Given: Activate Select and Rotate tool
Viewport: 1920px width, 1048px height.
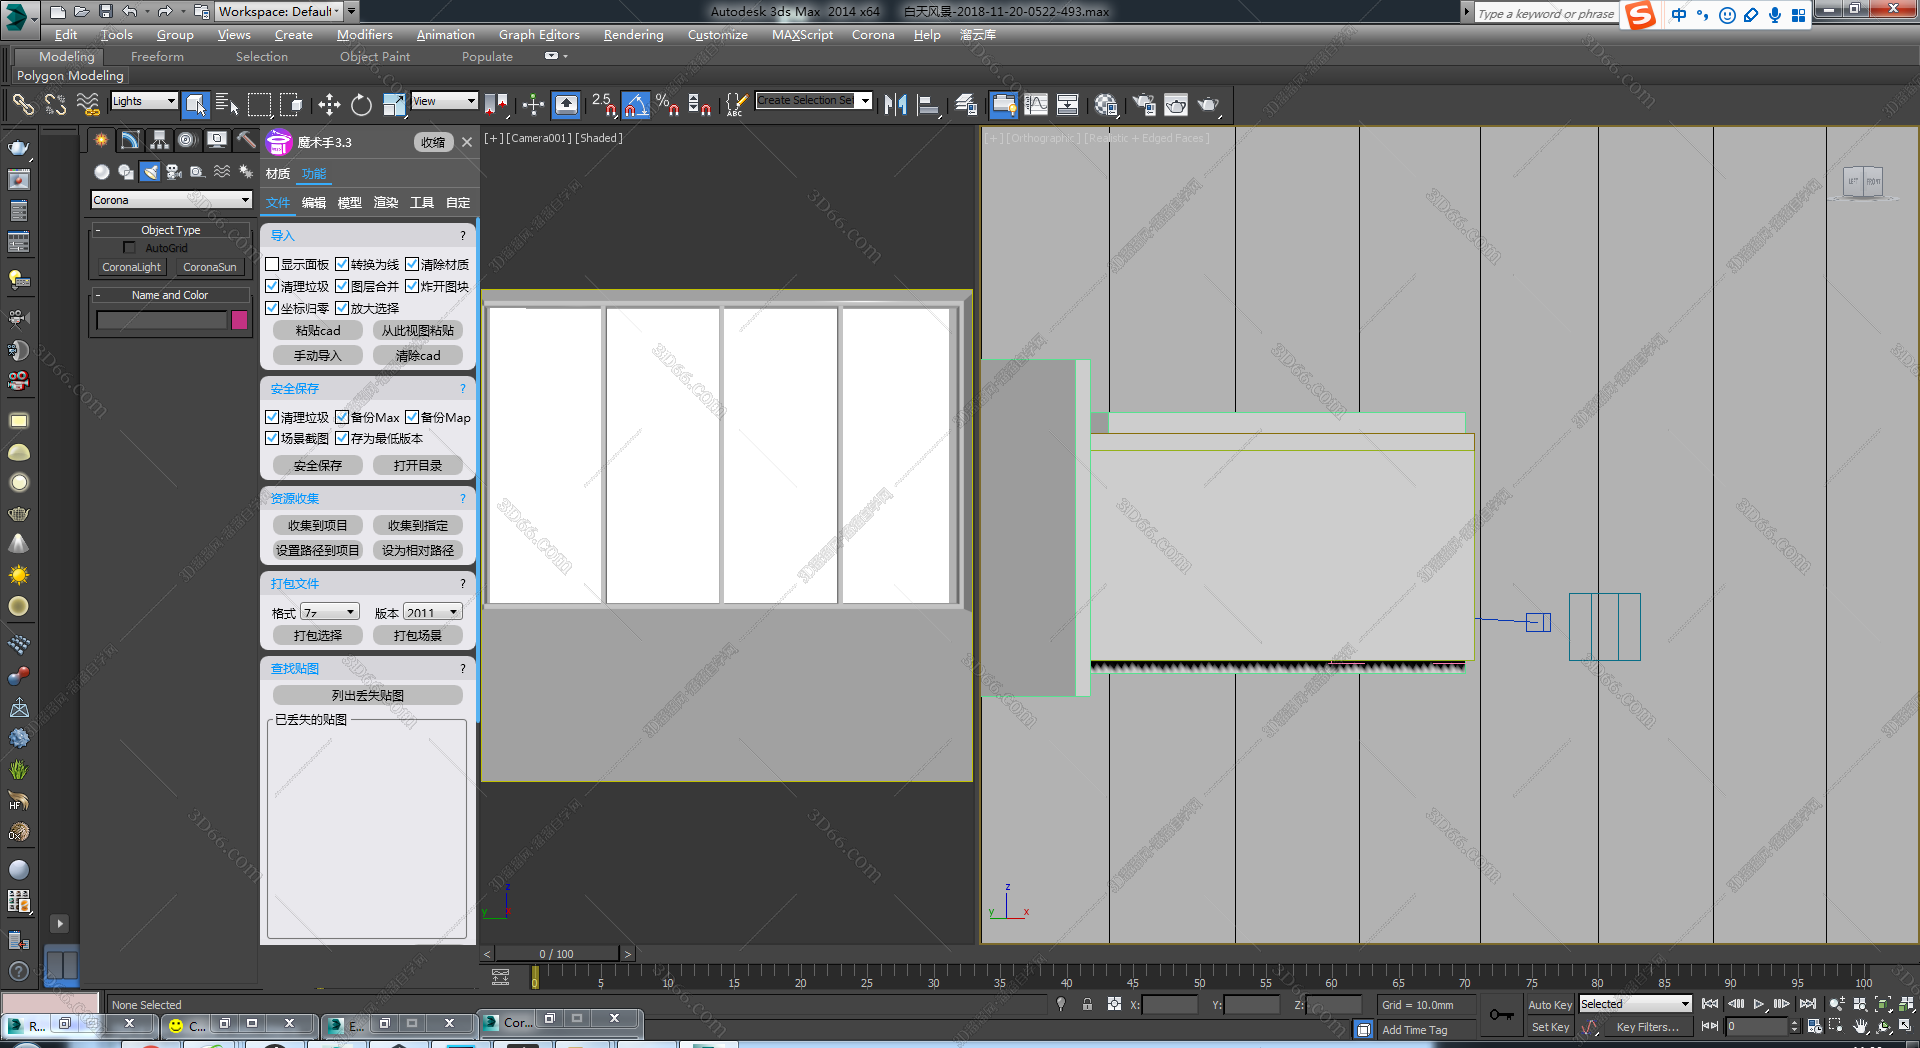Looking at the screenshot, I should pyautogui.click(x=361, y=104).
